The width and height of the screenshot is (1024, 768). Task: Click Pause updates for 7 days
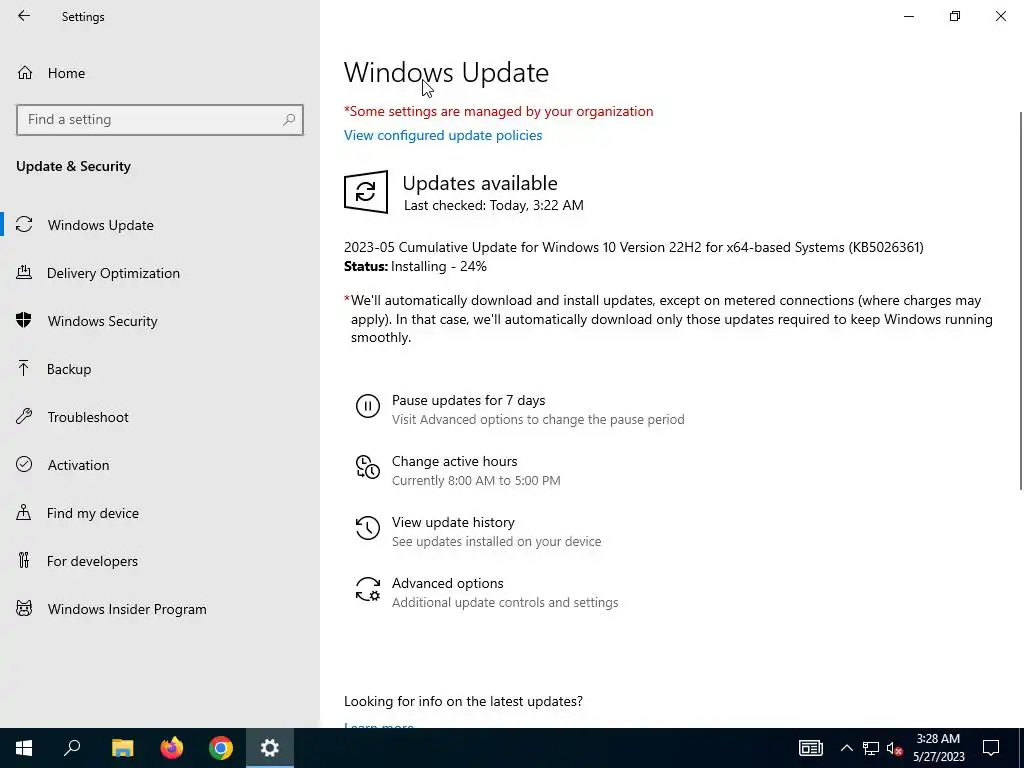(468, 400)
